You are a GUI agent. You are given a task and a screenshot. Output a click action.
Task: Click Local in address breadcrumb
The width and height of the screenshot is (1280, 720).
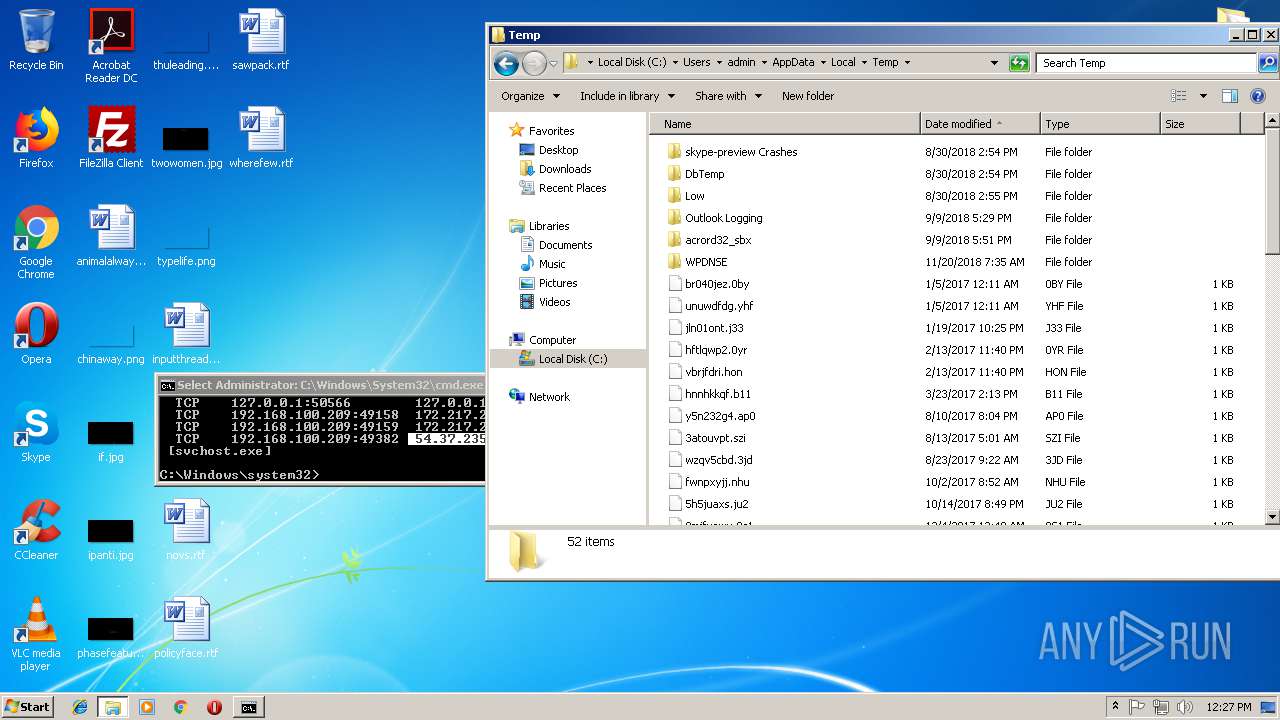click(x=843, y=62)
